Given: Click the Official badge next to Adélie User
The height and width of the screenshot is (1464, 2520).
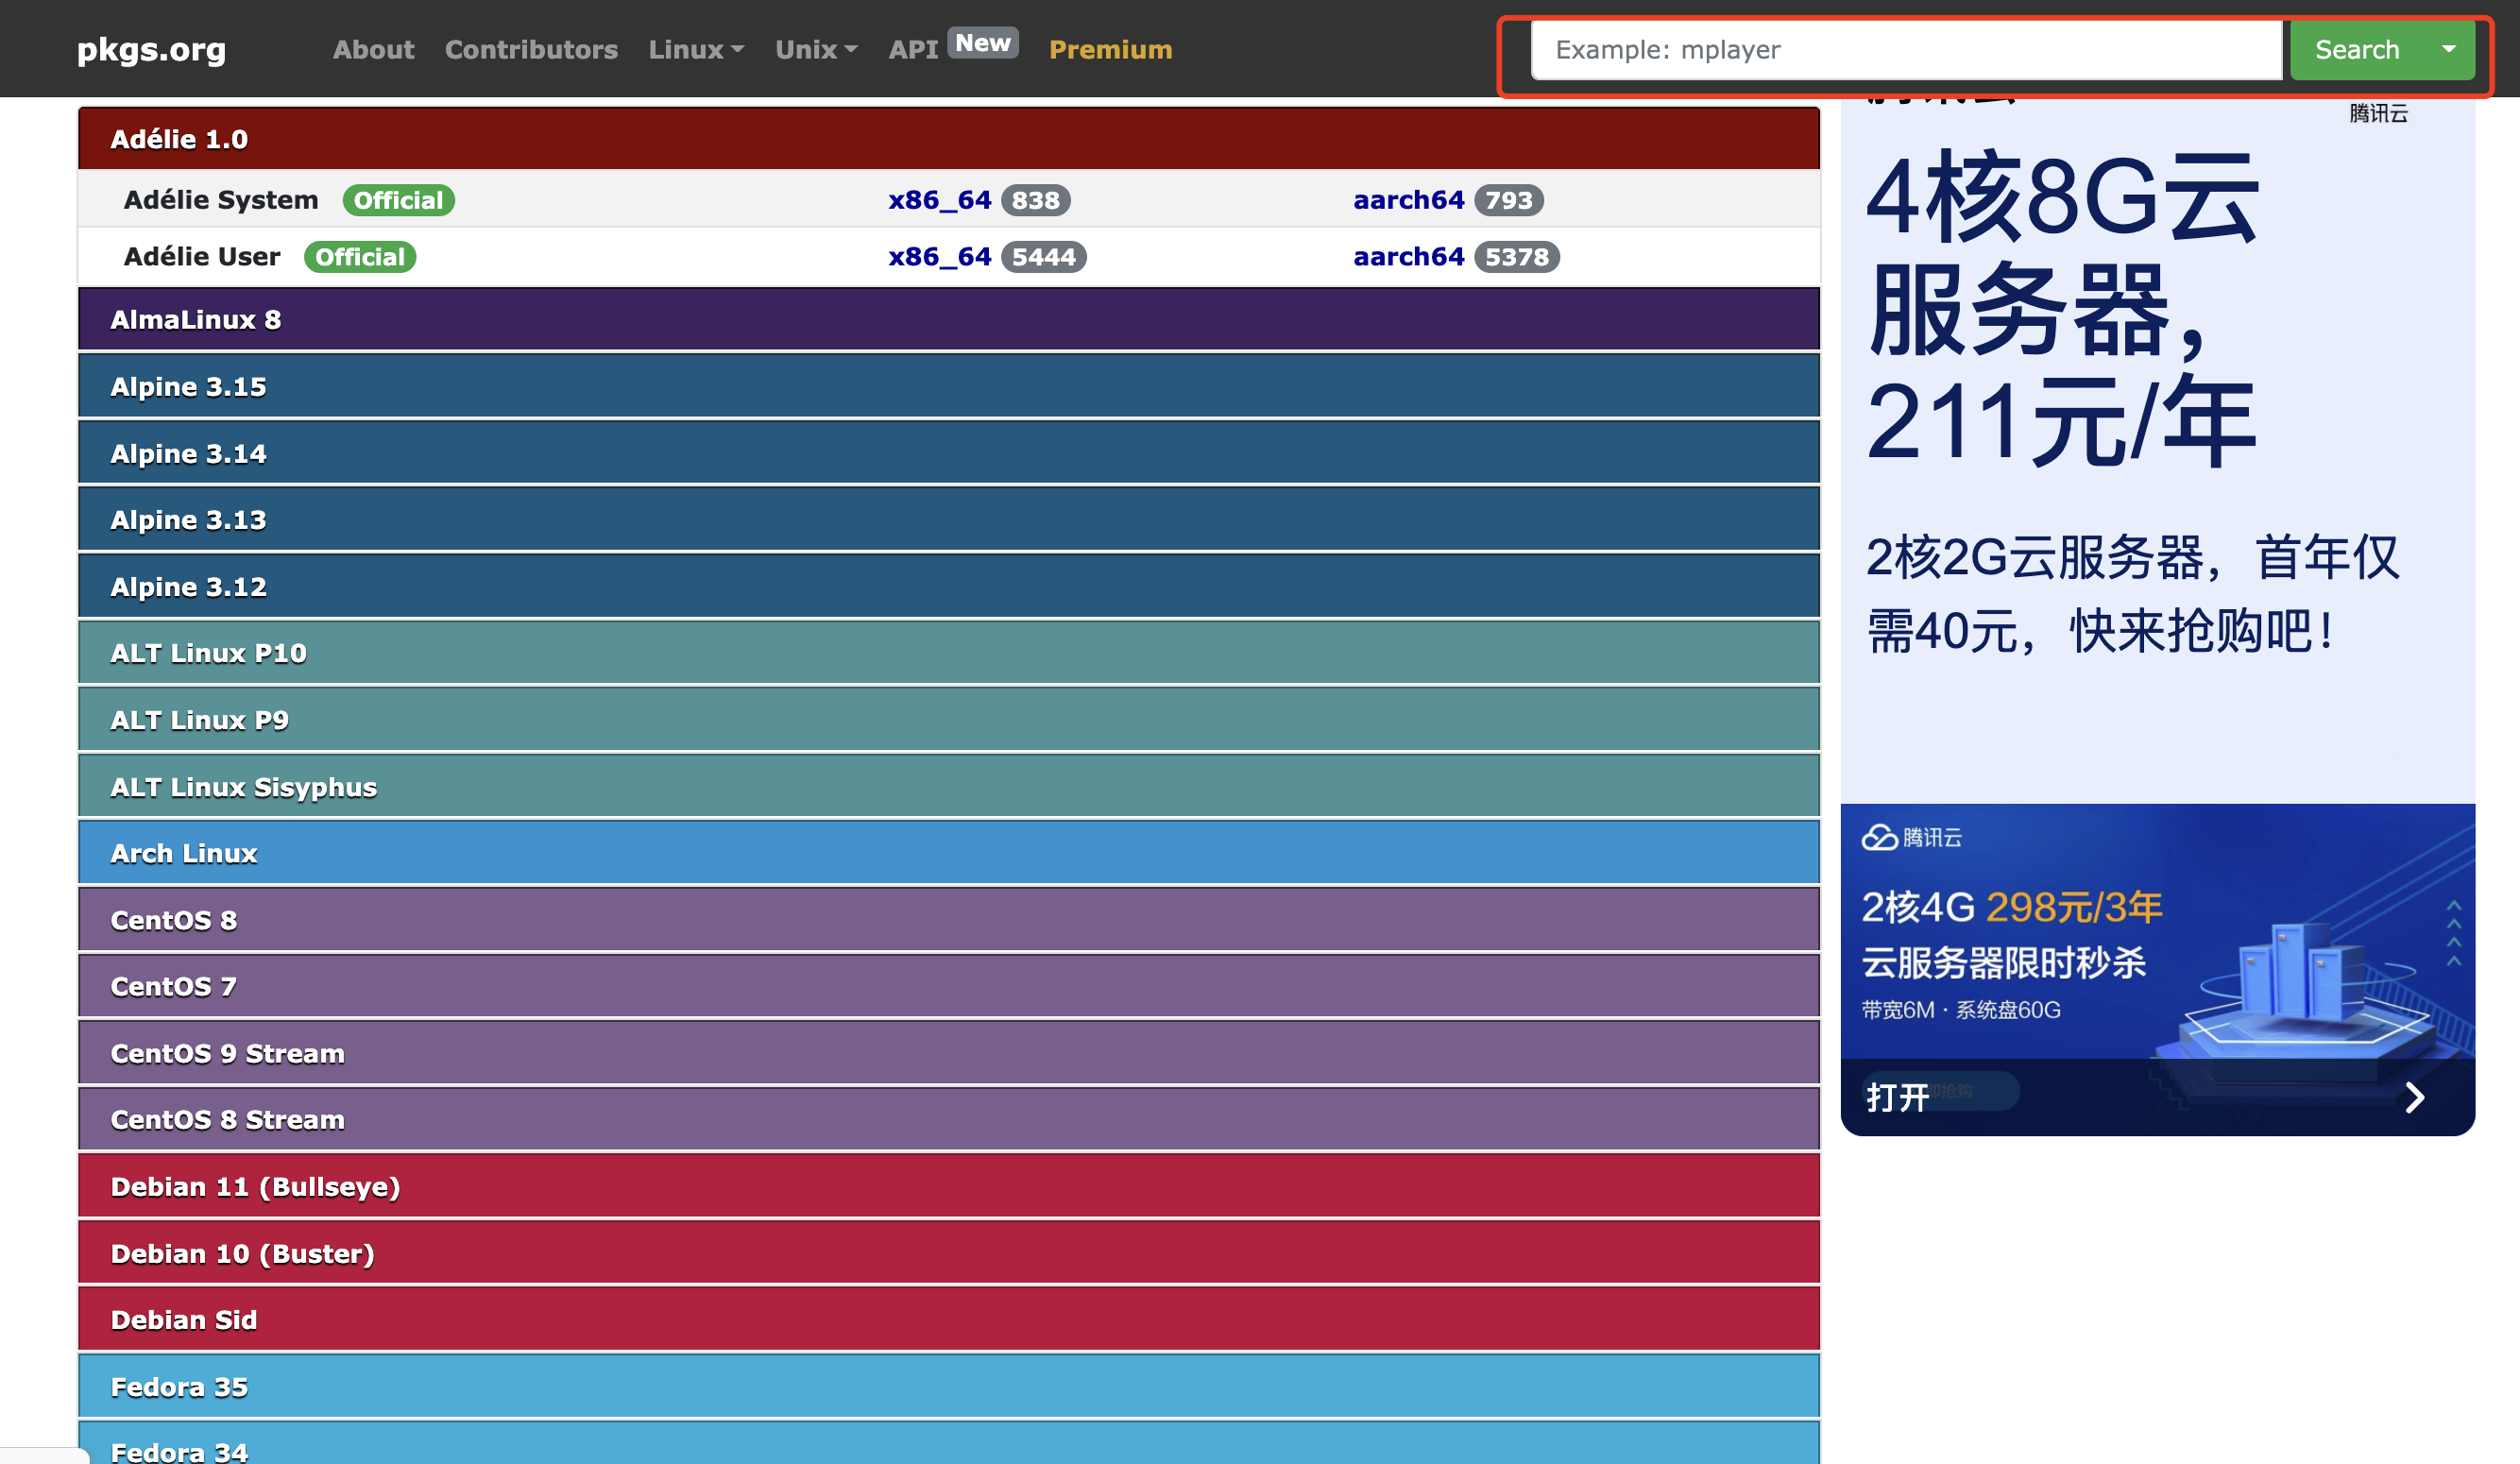Looking at the screenshot, I should pyautogui.click(x=360, y=257).
